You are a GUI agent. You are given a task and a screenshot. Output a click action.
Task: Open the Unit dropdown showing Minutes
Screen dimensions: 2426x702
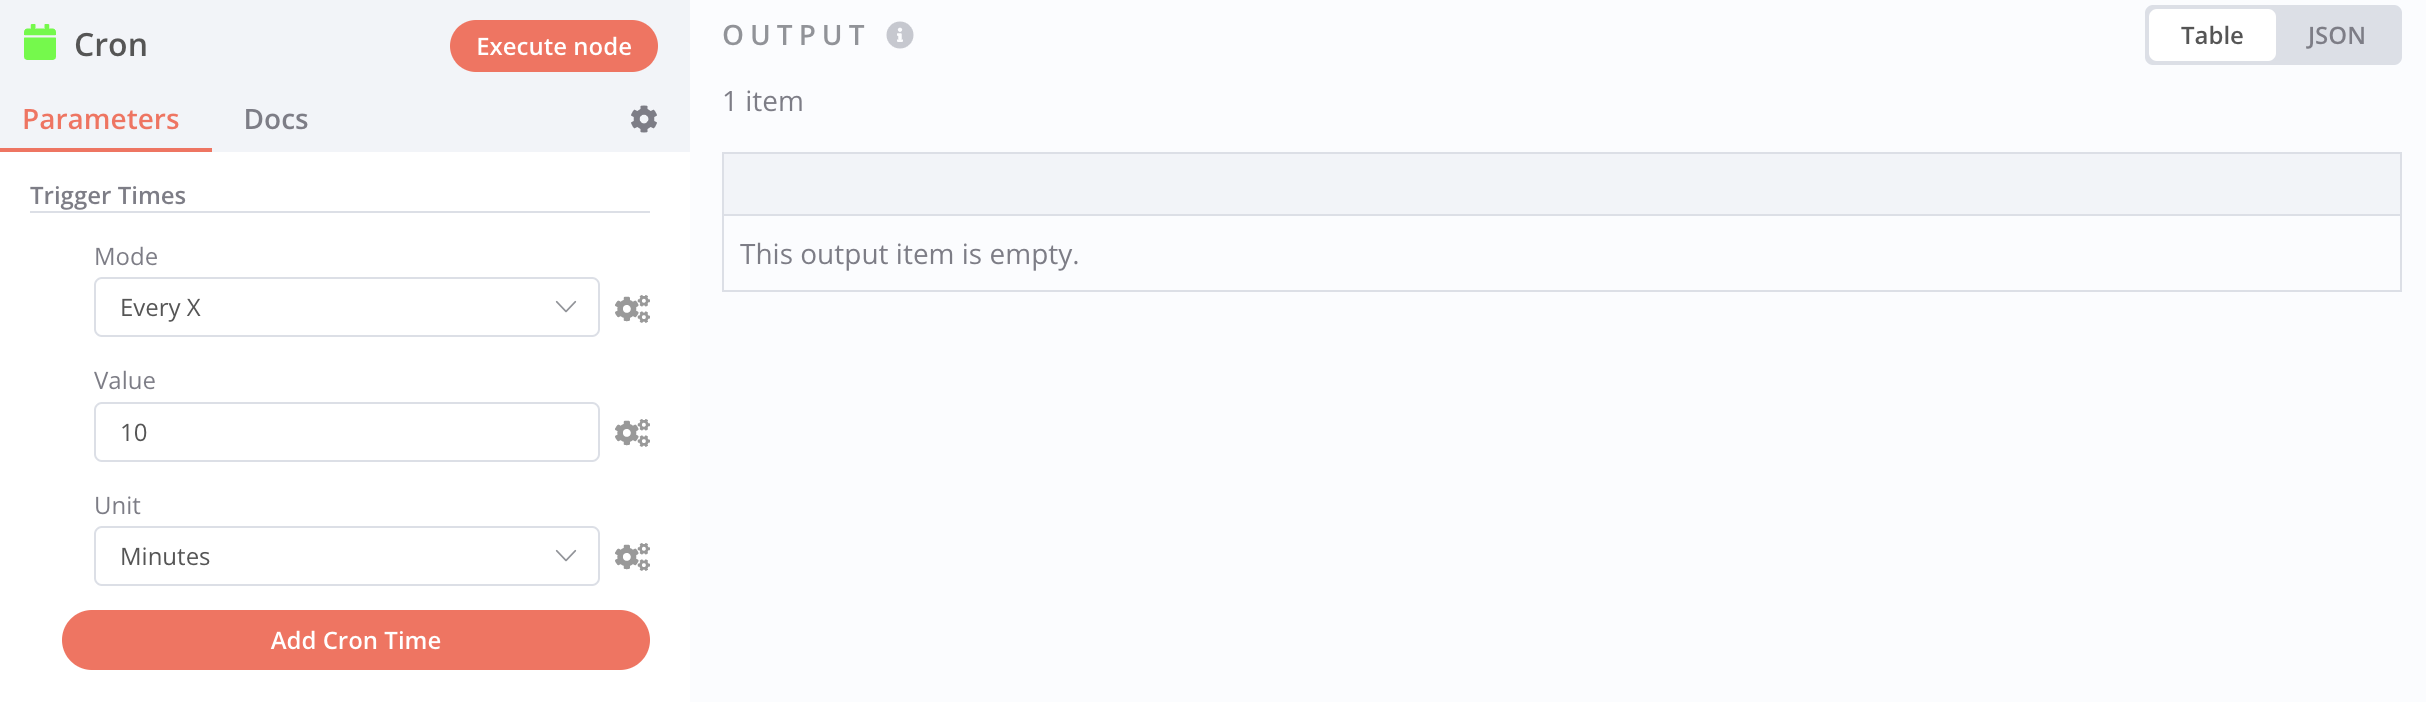click(347, 556)
